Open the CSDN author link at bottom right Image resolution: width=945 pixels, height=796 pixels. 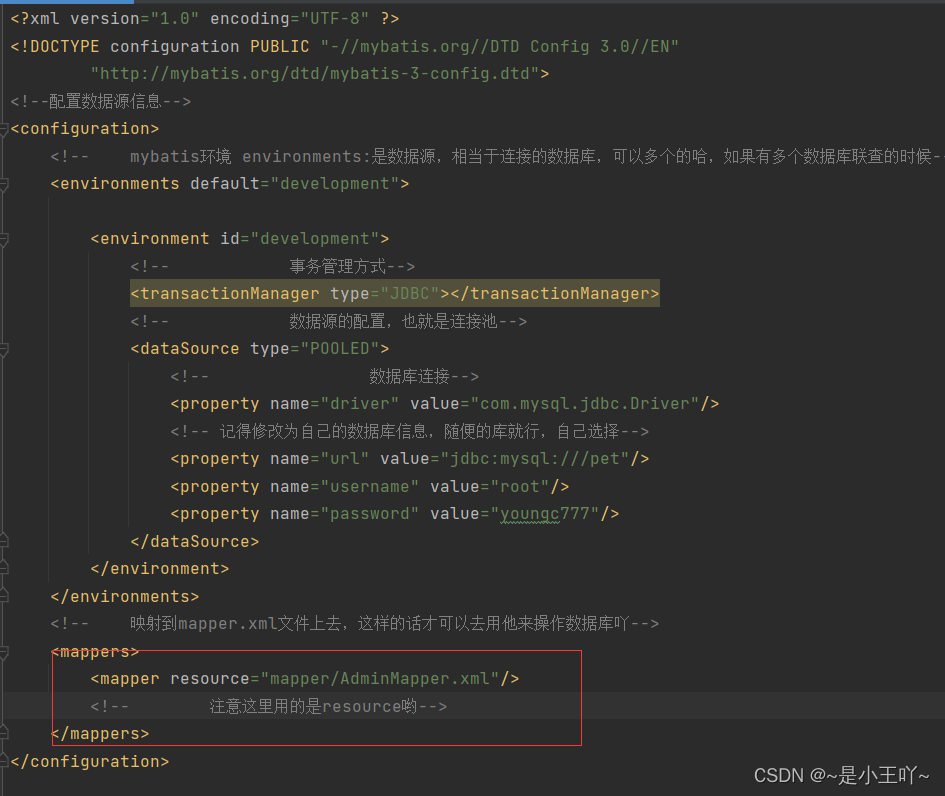pyautogui.click(x=843, y=775)
